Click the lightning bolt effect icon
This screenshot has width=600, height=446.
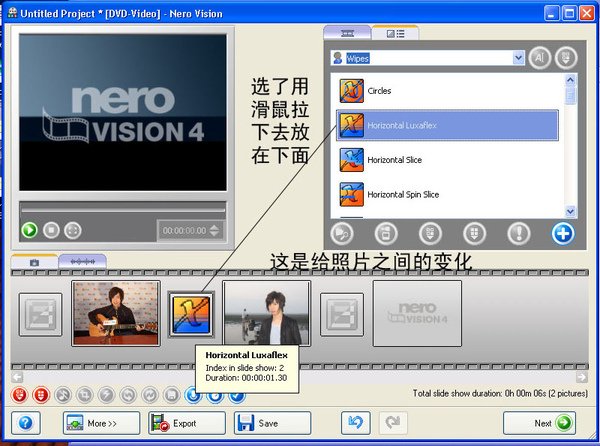pyautogui.click(x=106, y=395)
